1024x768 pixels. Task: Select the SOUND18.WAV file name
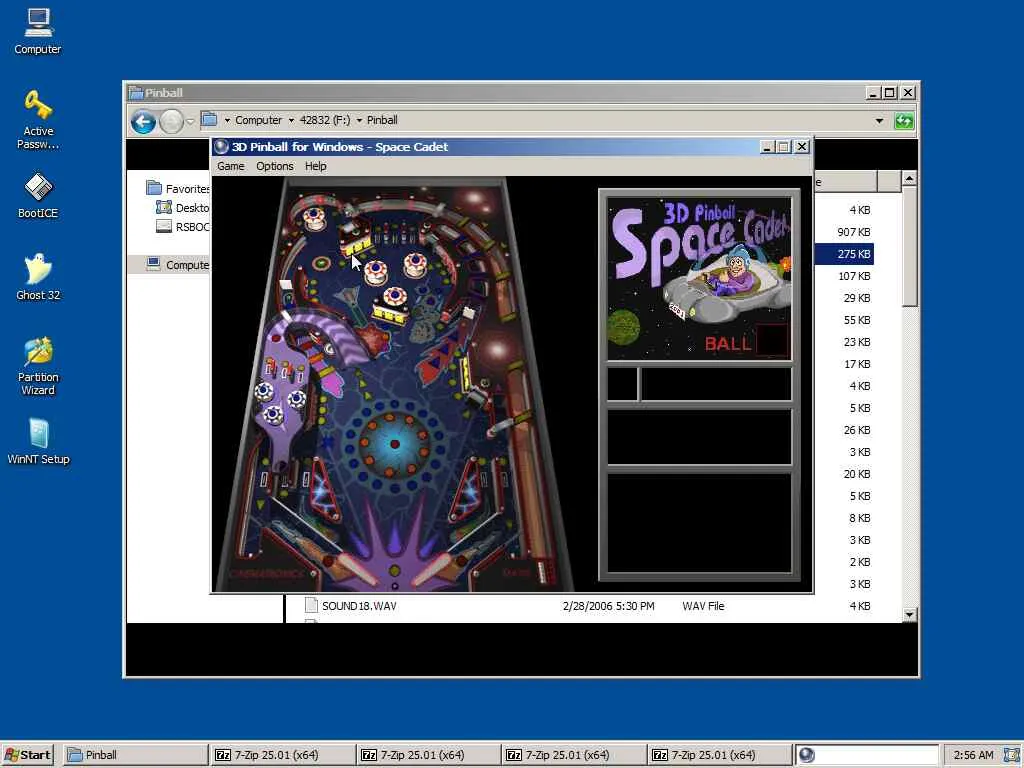359,606
